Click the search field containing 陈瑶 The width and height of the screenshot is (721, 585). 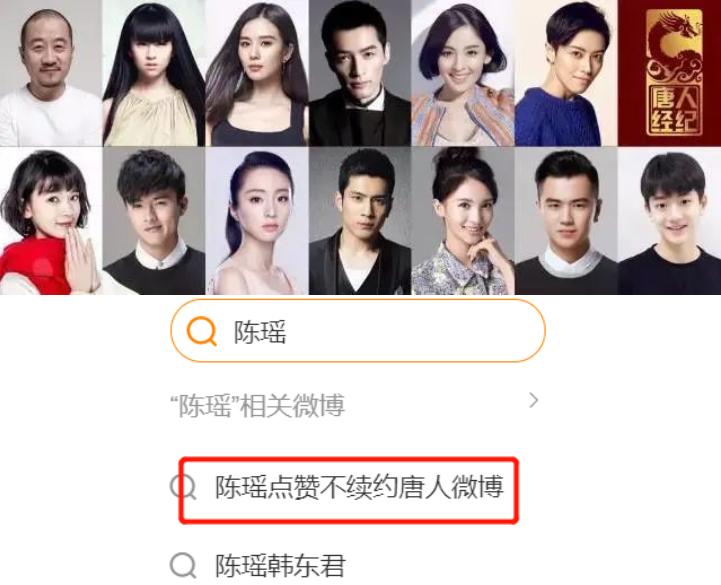click(358, 331)
